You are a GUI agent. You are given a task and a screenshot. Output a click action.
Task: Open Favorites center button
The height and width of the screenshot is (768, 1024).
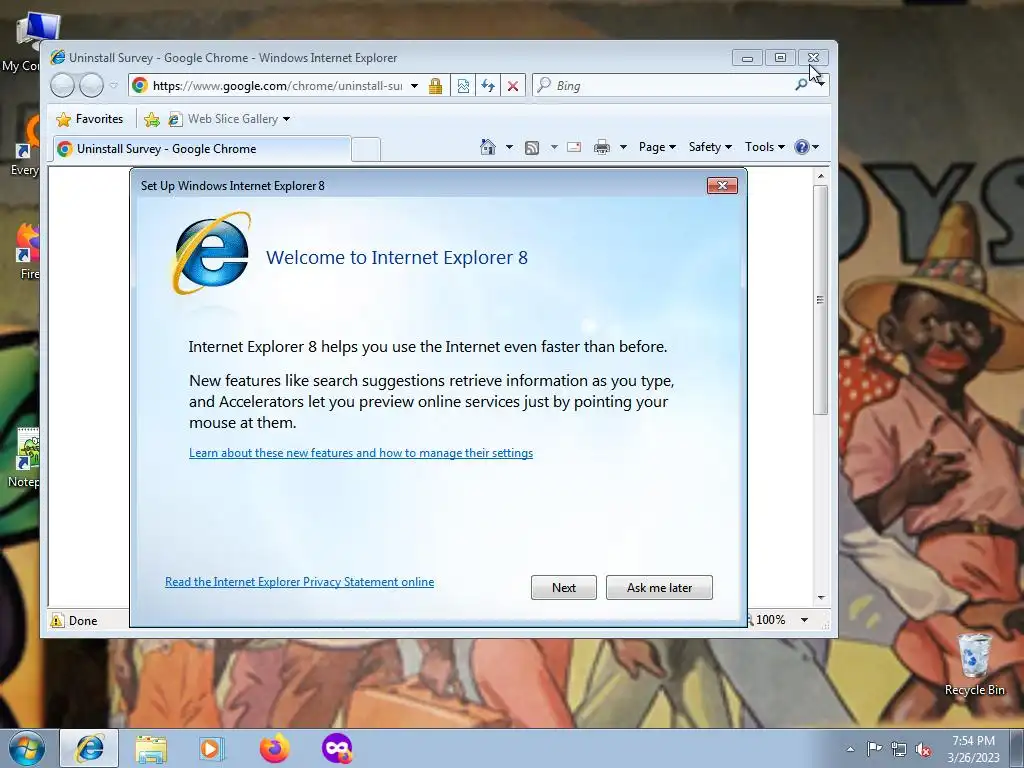point(90,119)
